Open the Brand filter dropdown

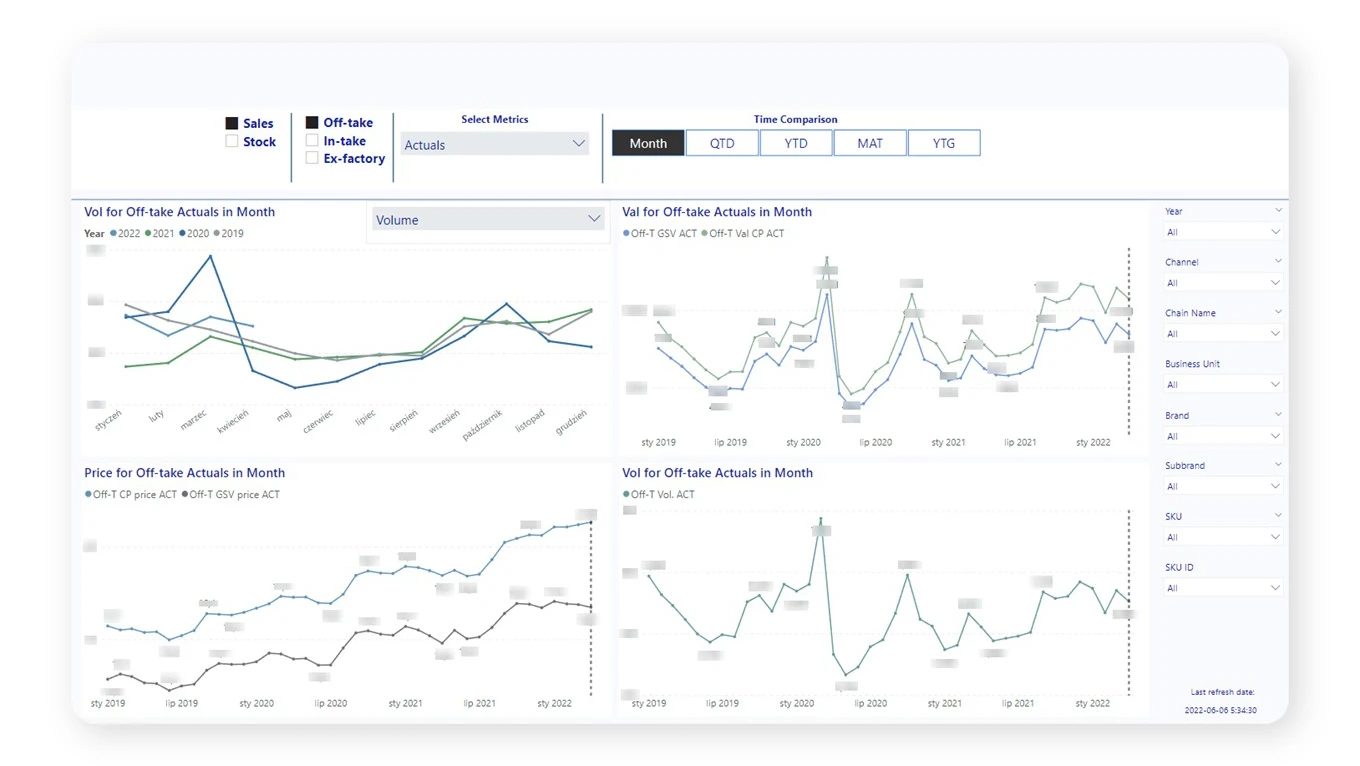pos(1222,436)
